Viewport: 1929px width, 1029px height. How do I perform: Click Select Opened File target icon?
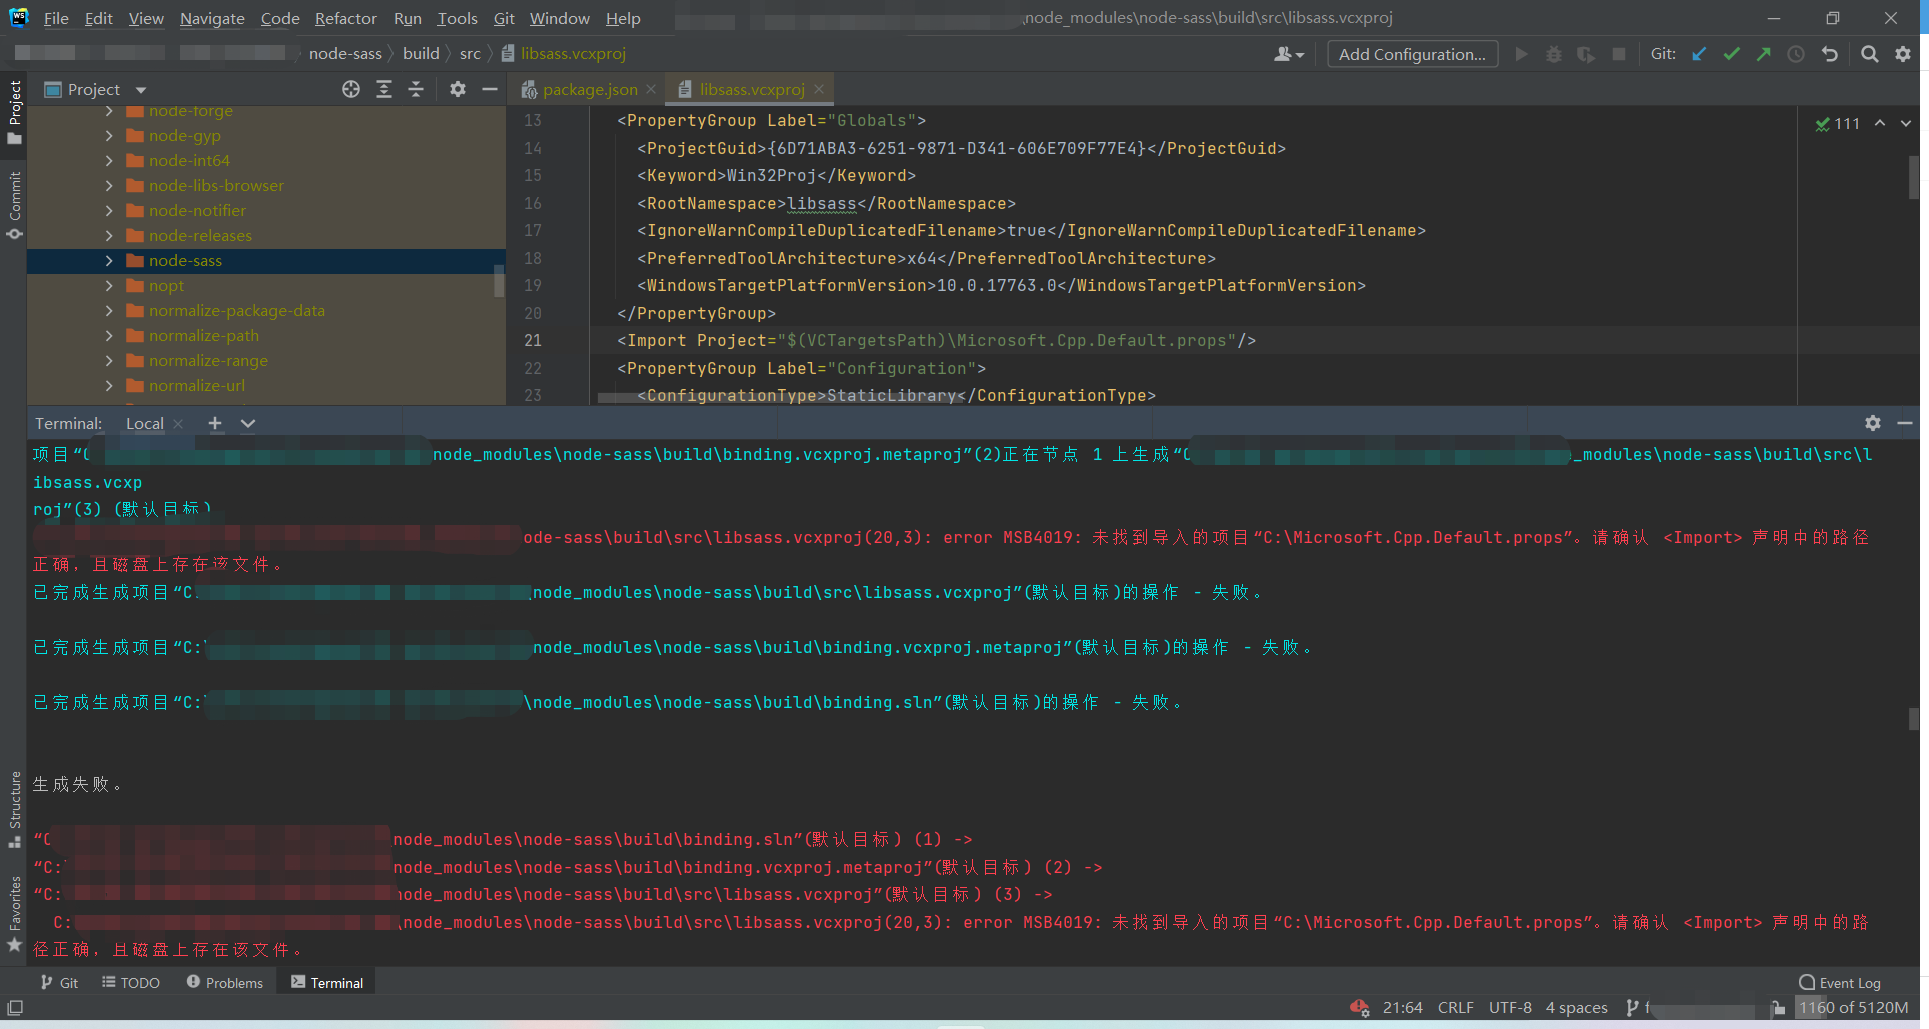pos(351,89)
